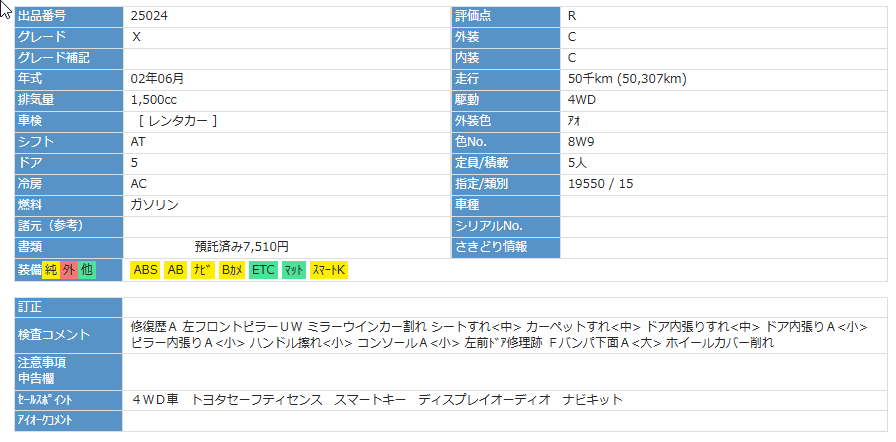
Task: Click the green 他 legend tag
Action: pyautogui.click(x=87, y=270)
